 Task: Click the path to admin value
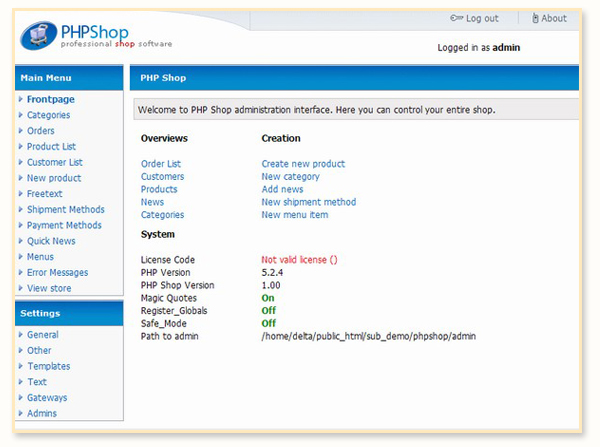pos(368,336)
